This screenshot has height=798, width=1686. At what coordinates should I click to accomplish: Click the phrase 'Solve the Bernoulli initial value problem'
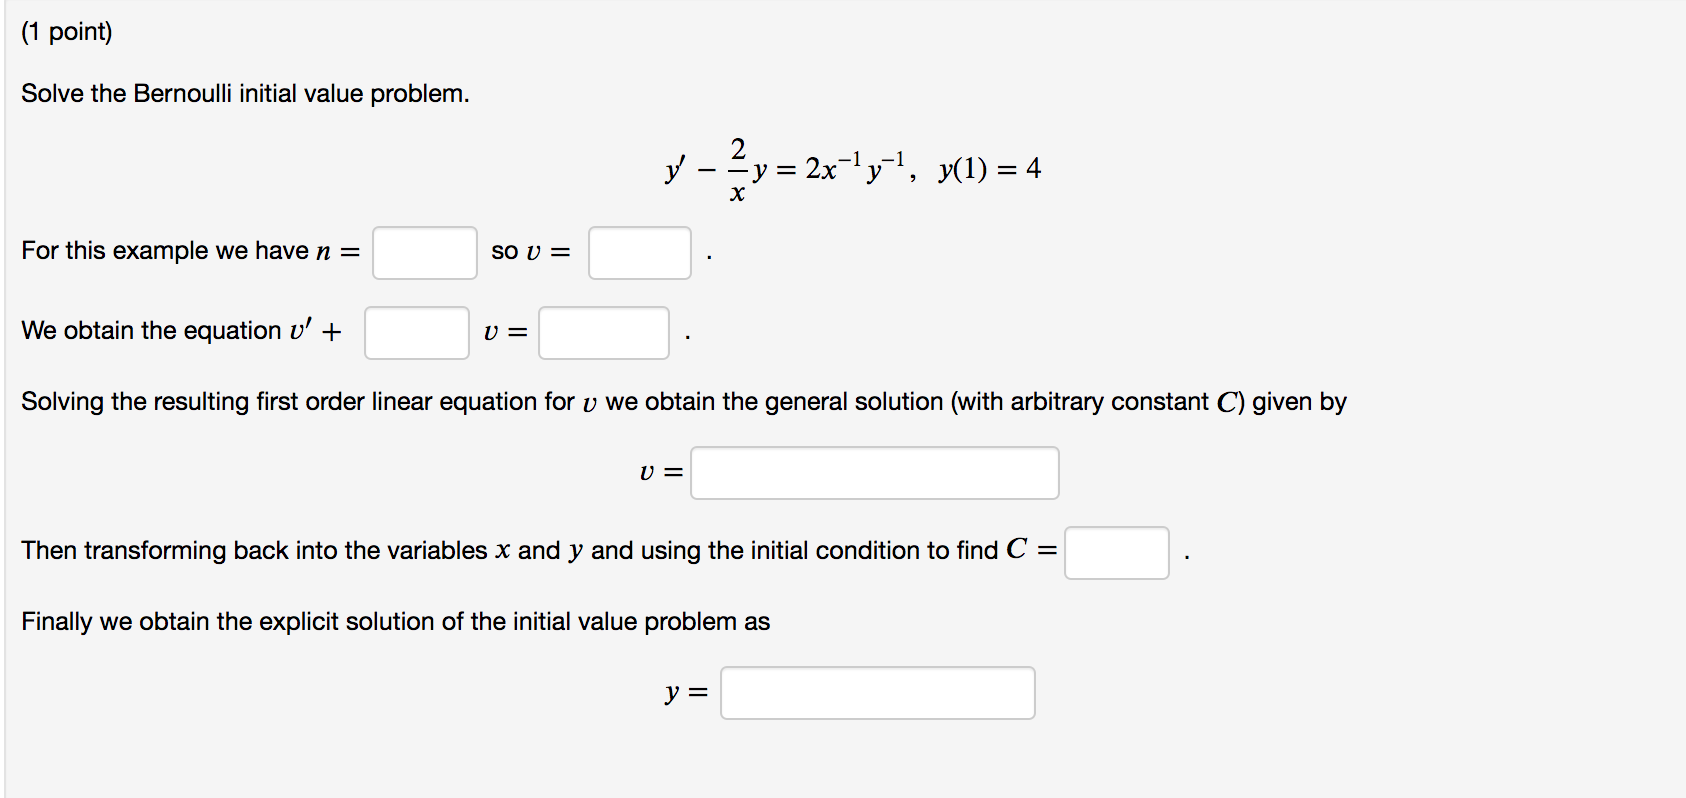(245, 93)
